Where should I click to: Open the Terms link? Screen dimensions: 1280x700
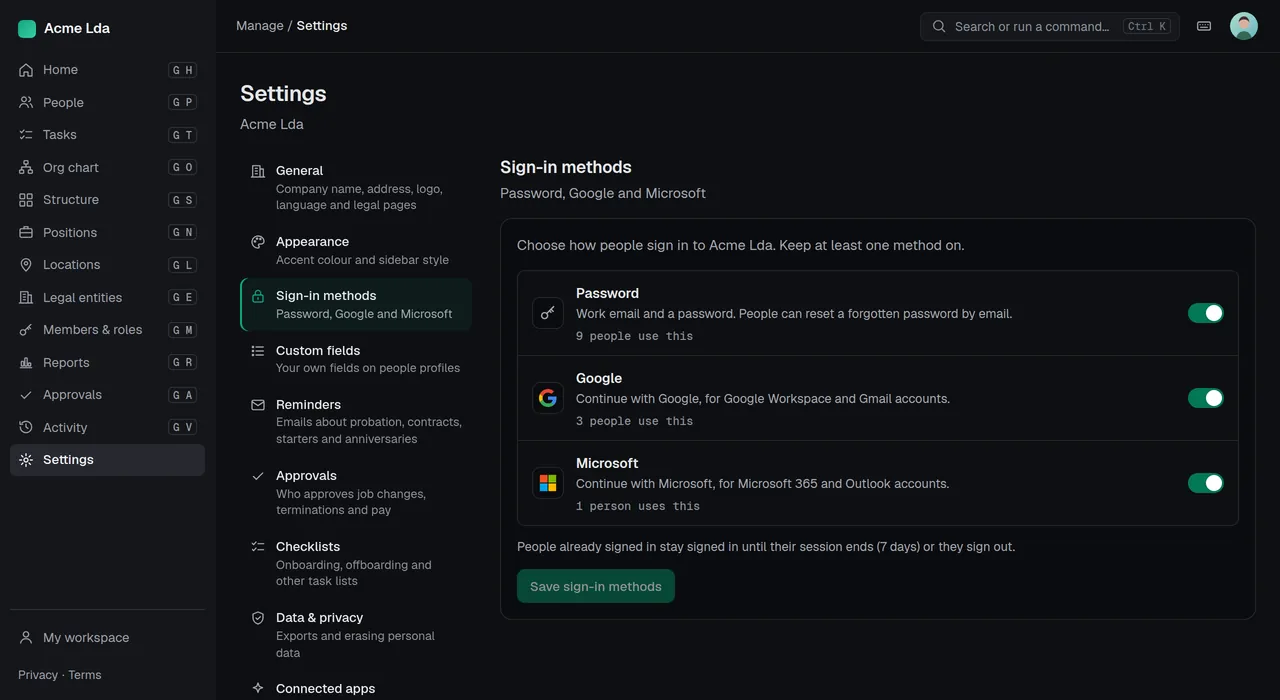click(85, 675)
